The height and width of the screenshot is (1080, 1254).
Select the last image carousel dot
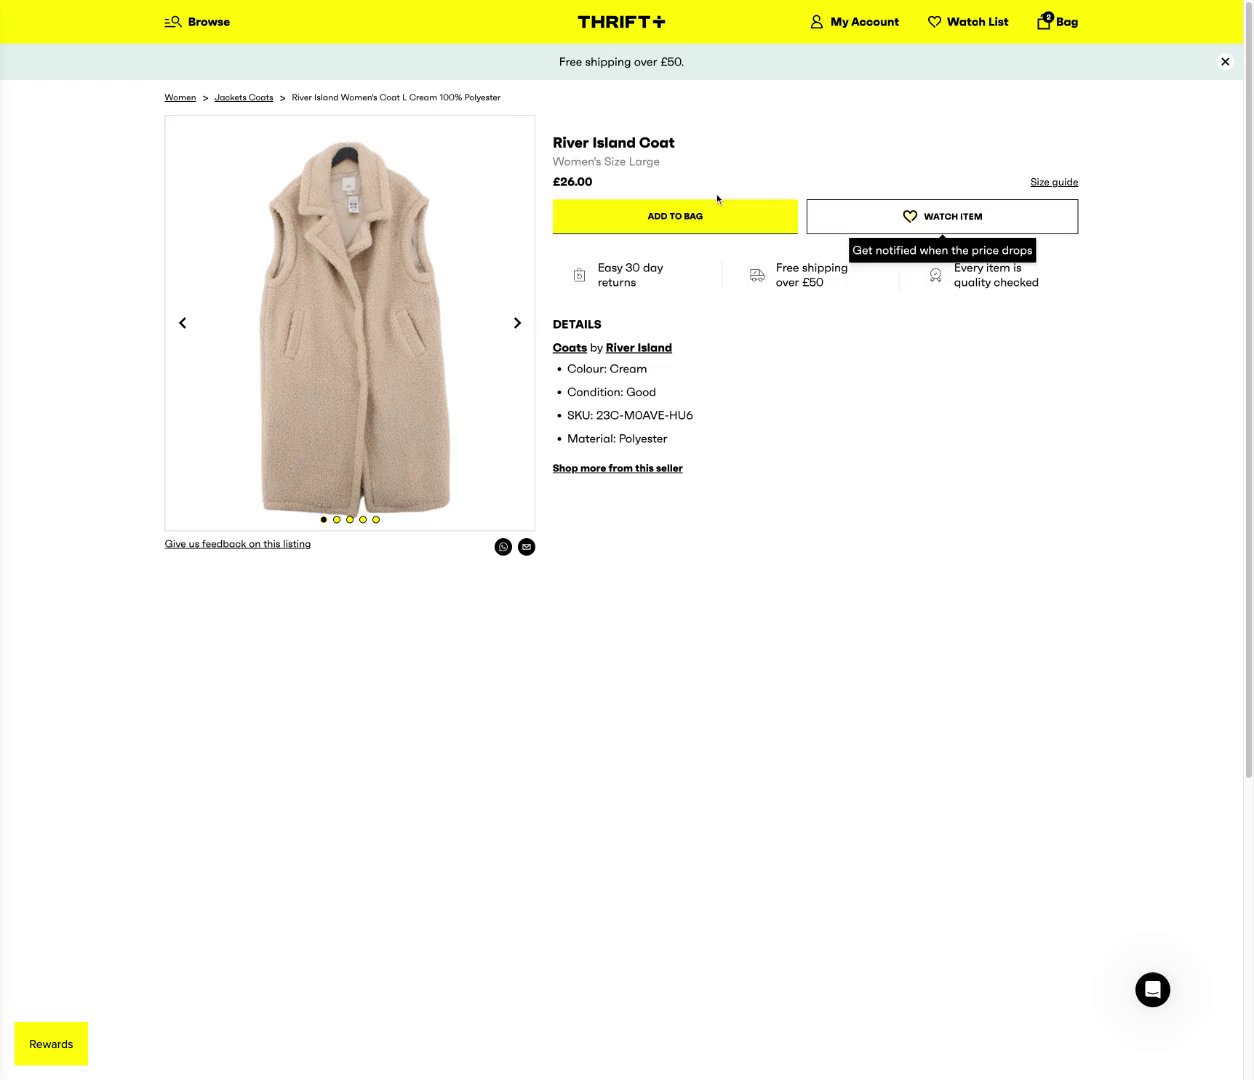click(376, 520)
